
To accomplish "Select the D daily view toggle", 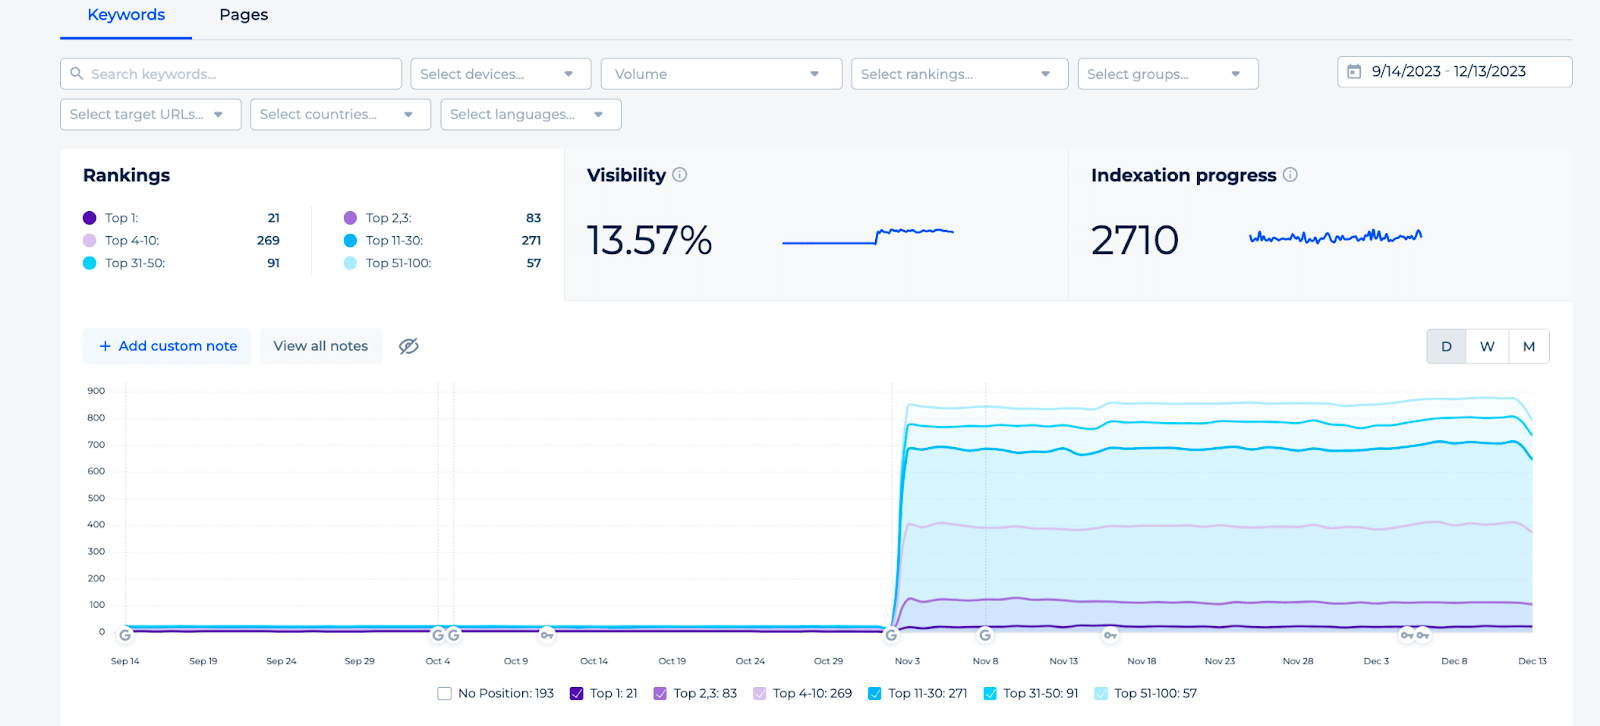I will (x=1446, y=346).
